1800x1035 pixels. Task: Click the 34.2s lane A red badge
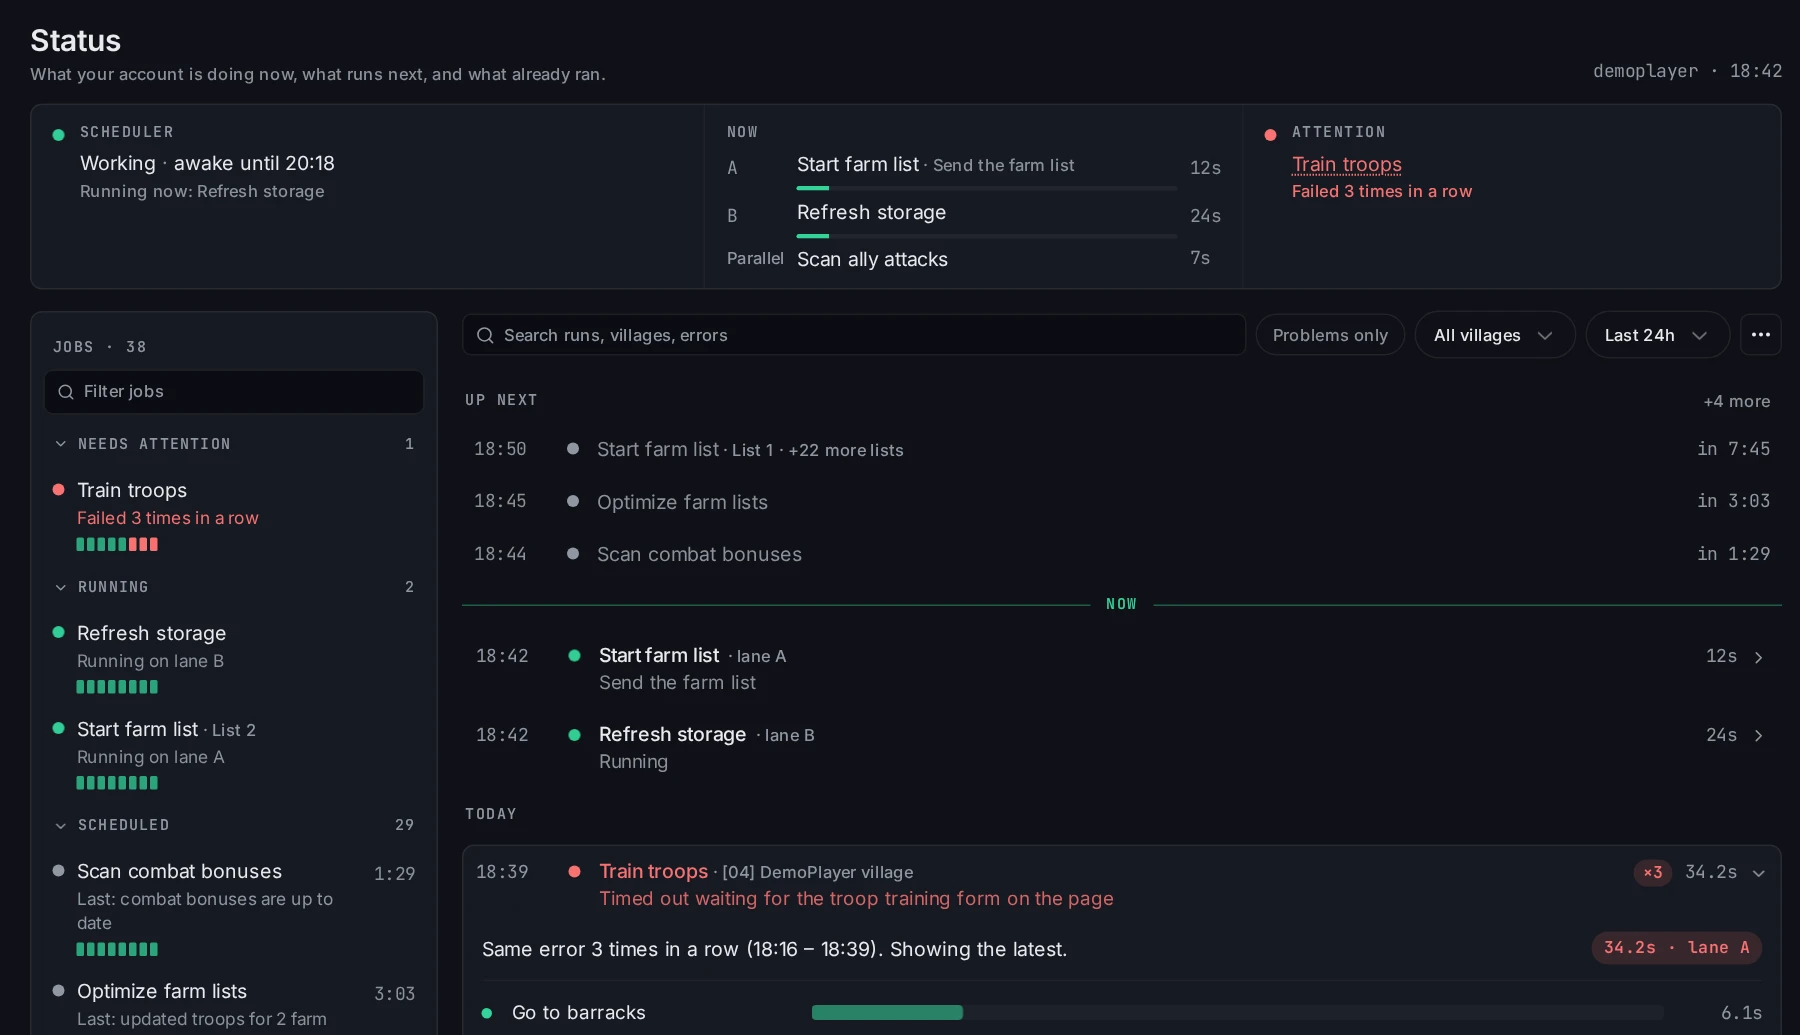pyautogui.click(x=1676, y=948)
